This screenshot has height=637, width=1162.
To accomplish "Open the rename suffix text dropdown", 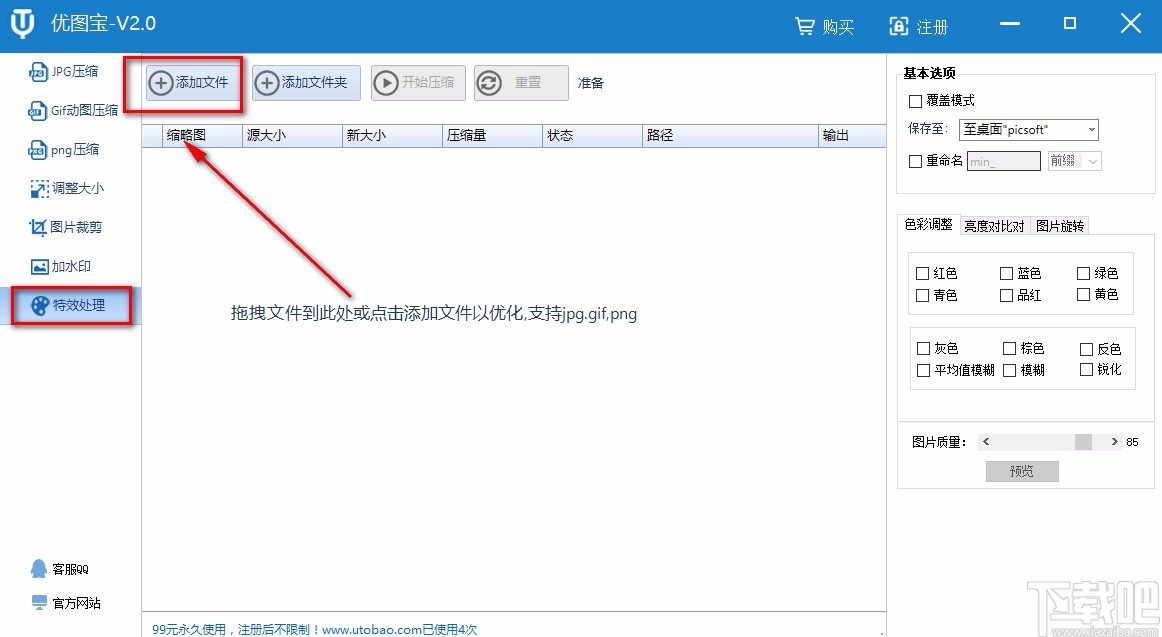I will pyautogui.click(x=1003, y=160).
